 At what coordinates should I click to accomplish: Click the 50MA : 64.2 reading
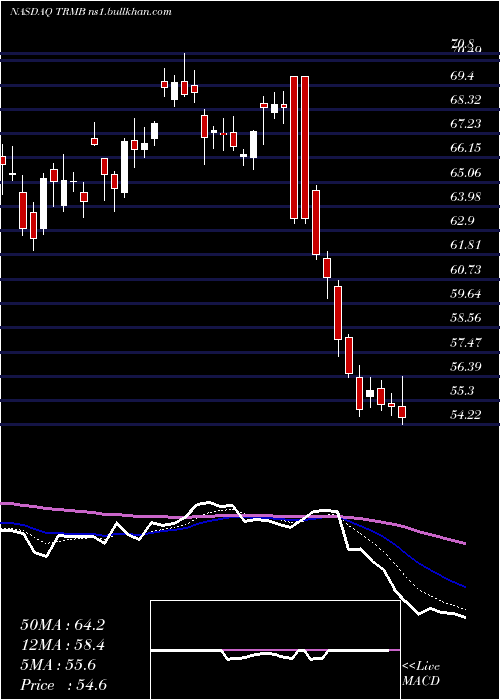coord(63,625)
